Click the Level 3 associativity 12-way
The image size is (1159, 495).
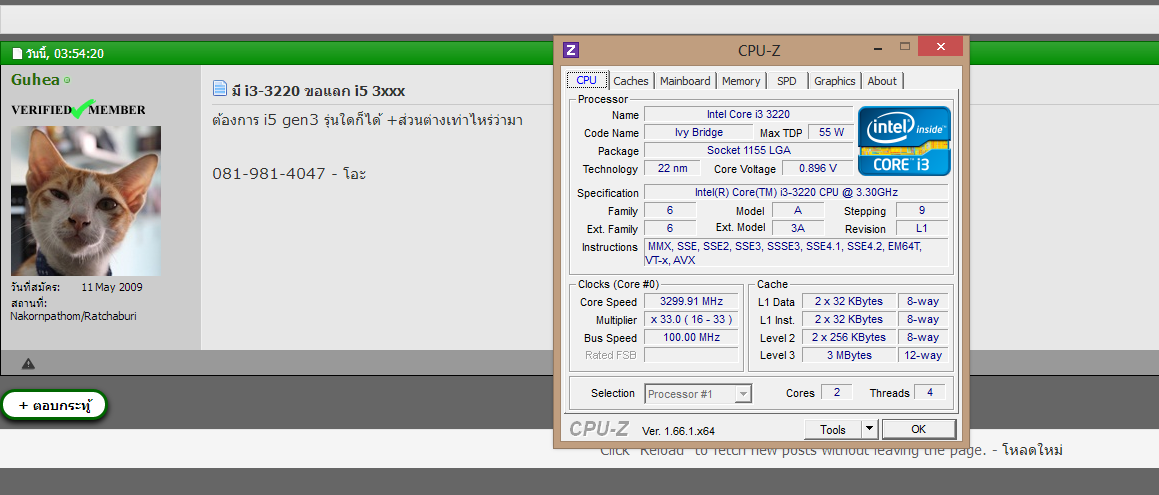tap(923, 355)
